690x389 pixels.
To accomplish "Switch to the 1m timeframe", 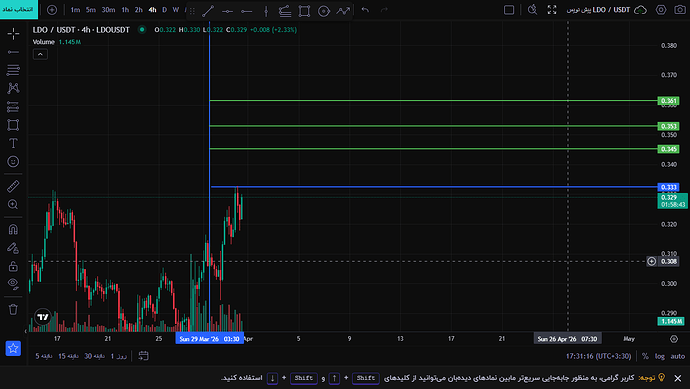I will pos(75,10).
